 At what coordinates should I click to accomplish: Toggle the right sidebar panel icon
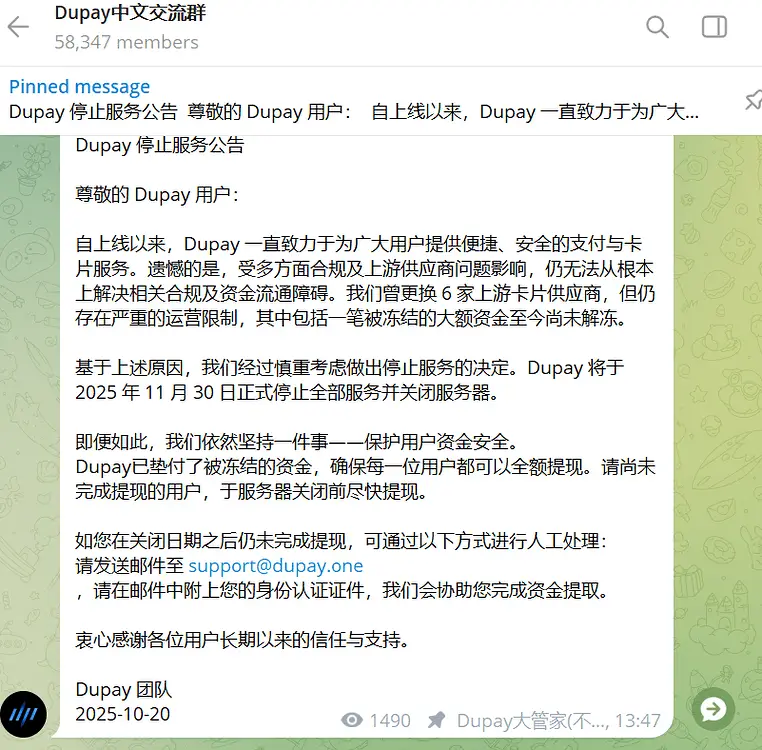(714, 27)
